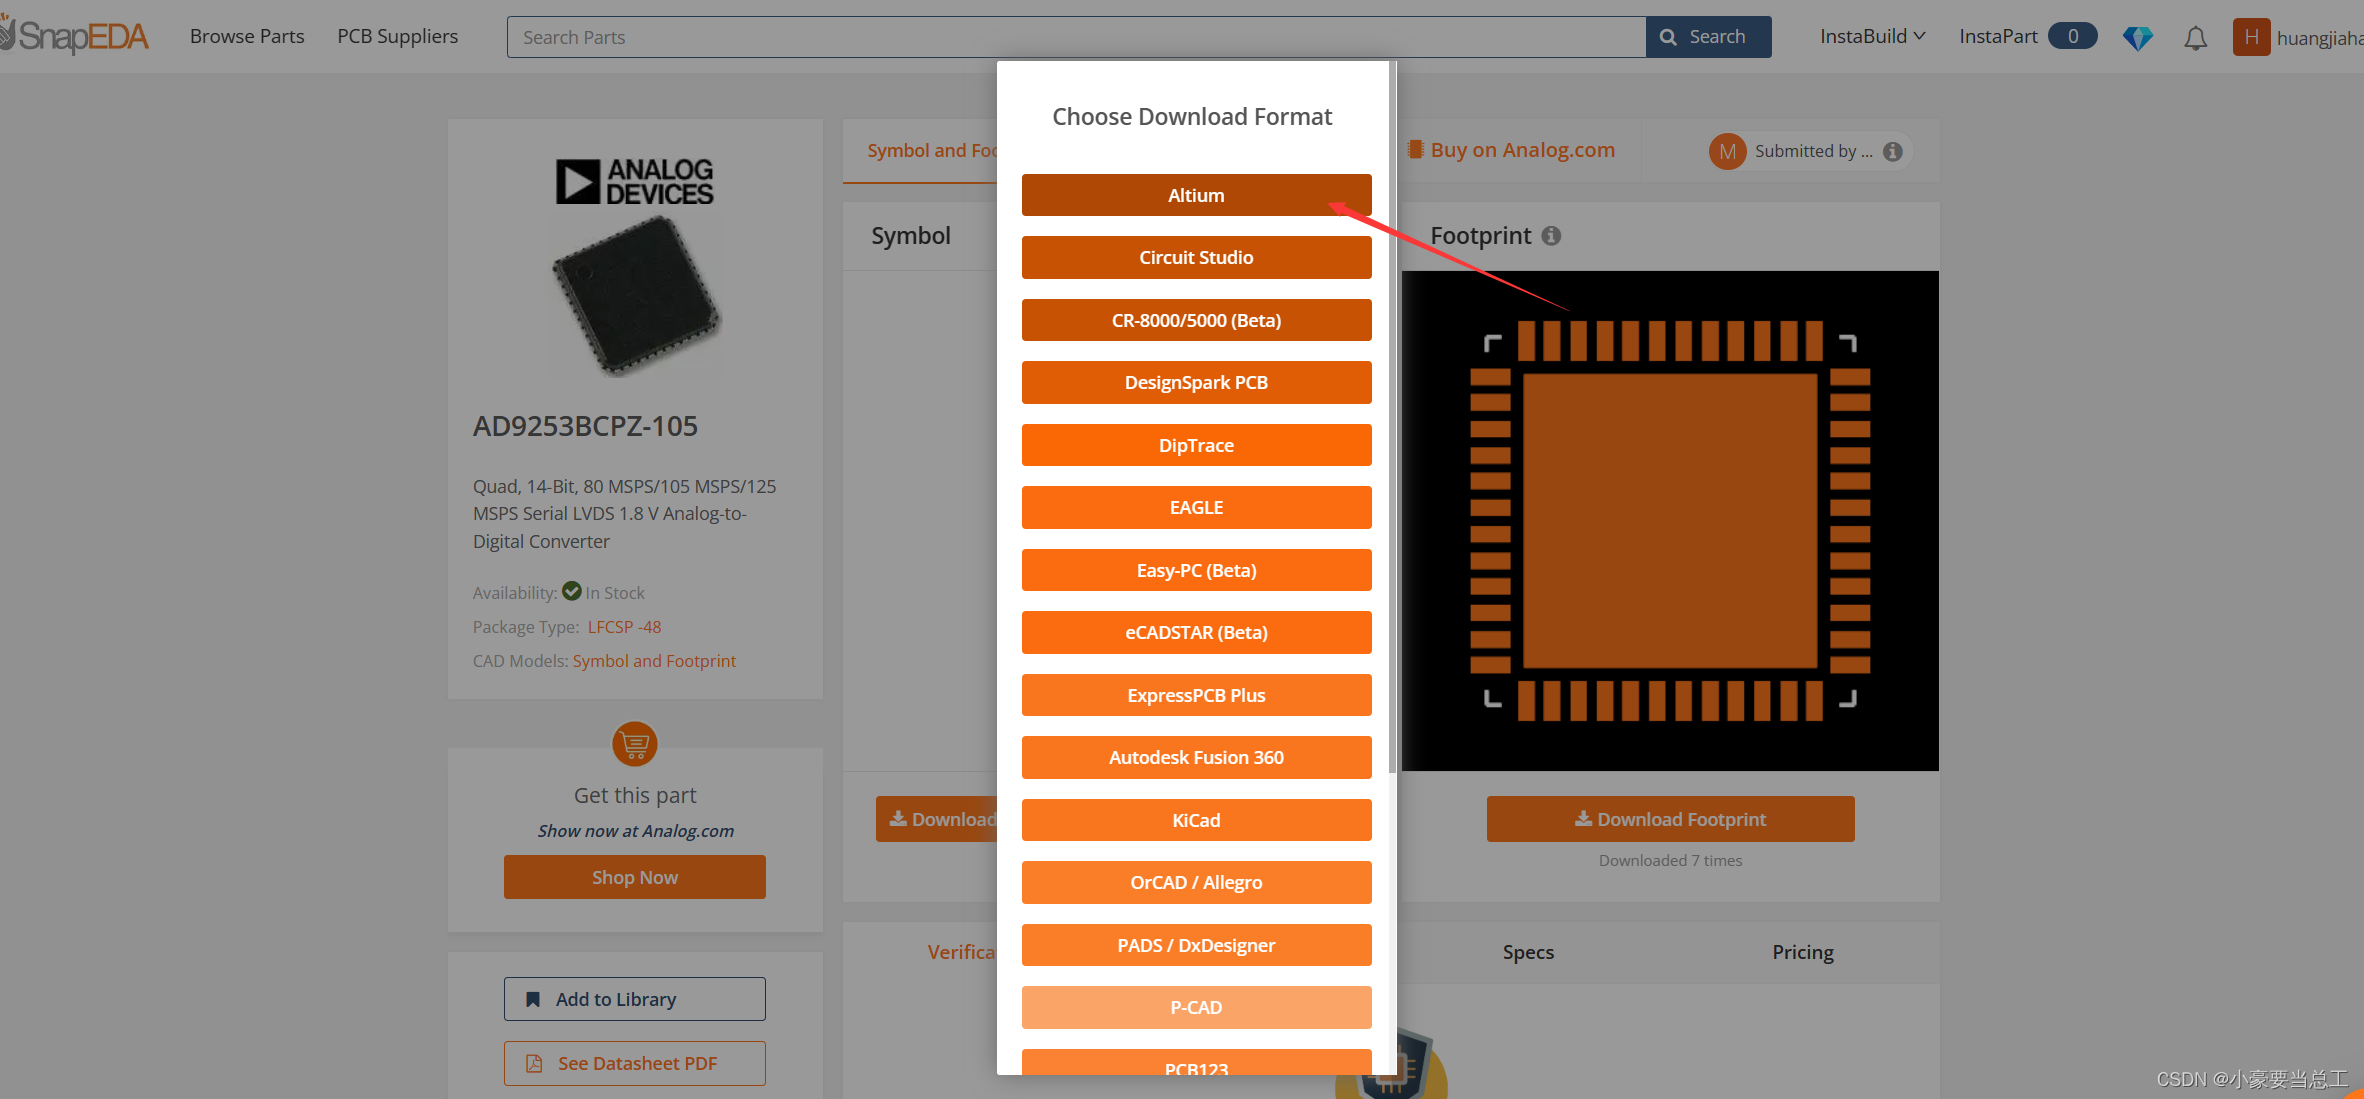Screen dimensions: 2364x1099
Task: Click Download Footprint button
Action: [x=1670, y=819]
